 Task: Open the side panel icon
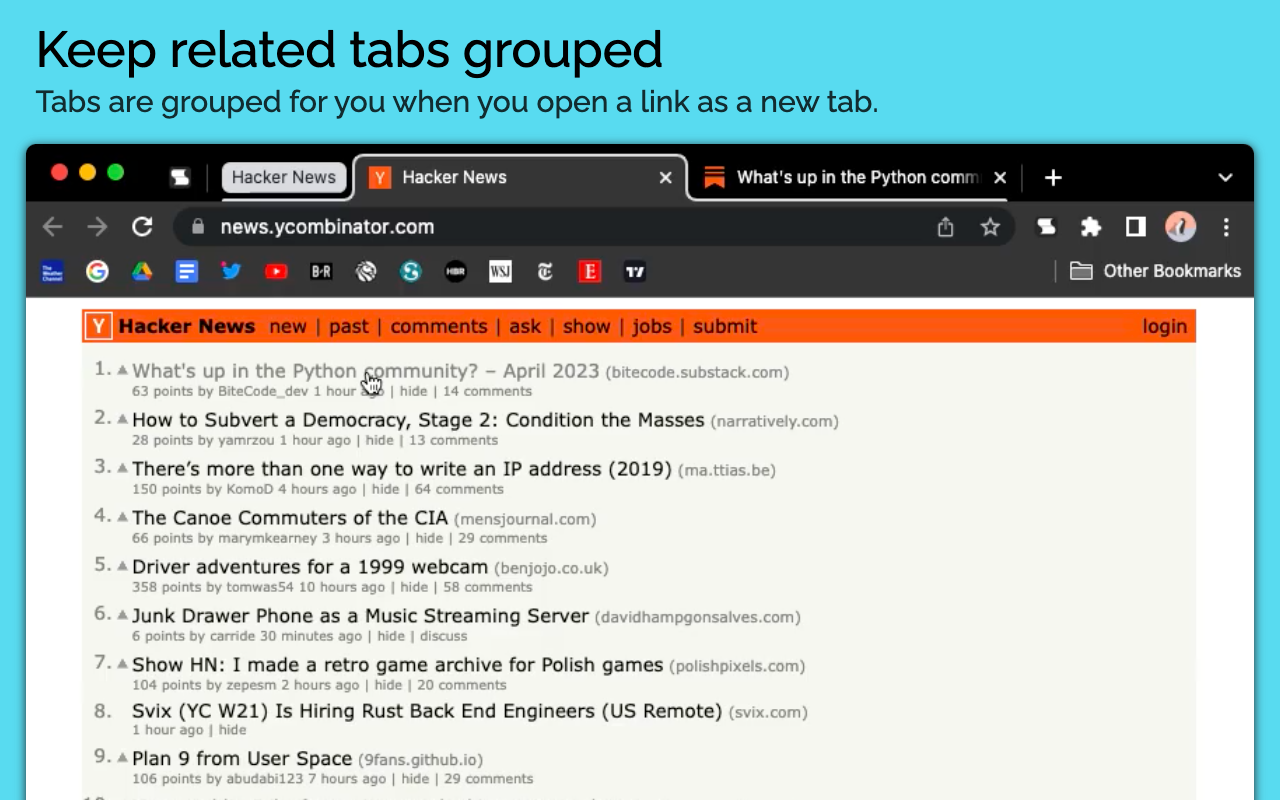pos(1135,227)
